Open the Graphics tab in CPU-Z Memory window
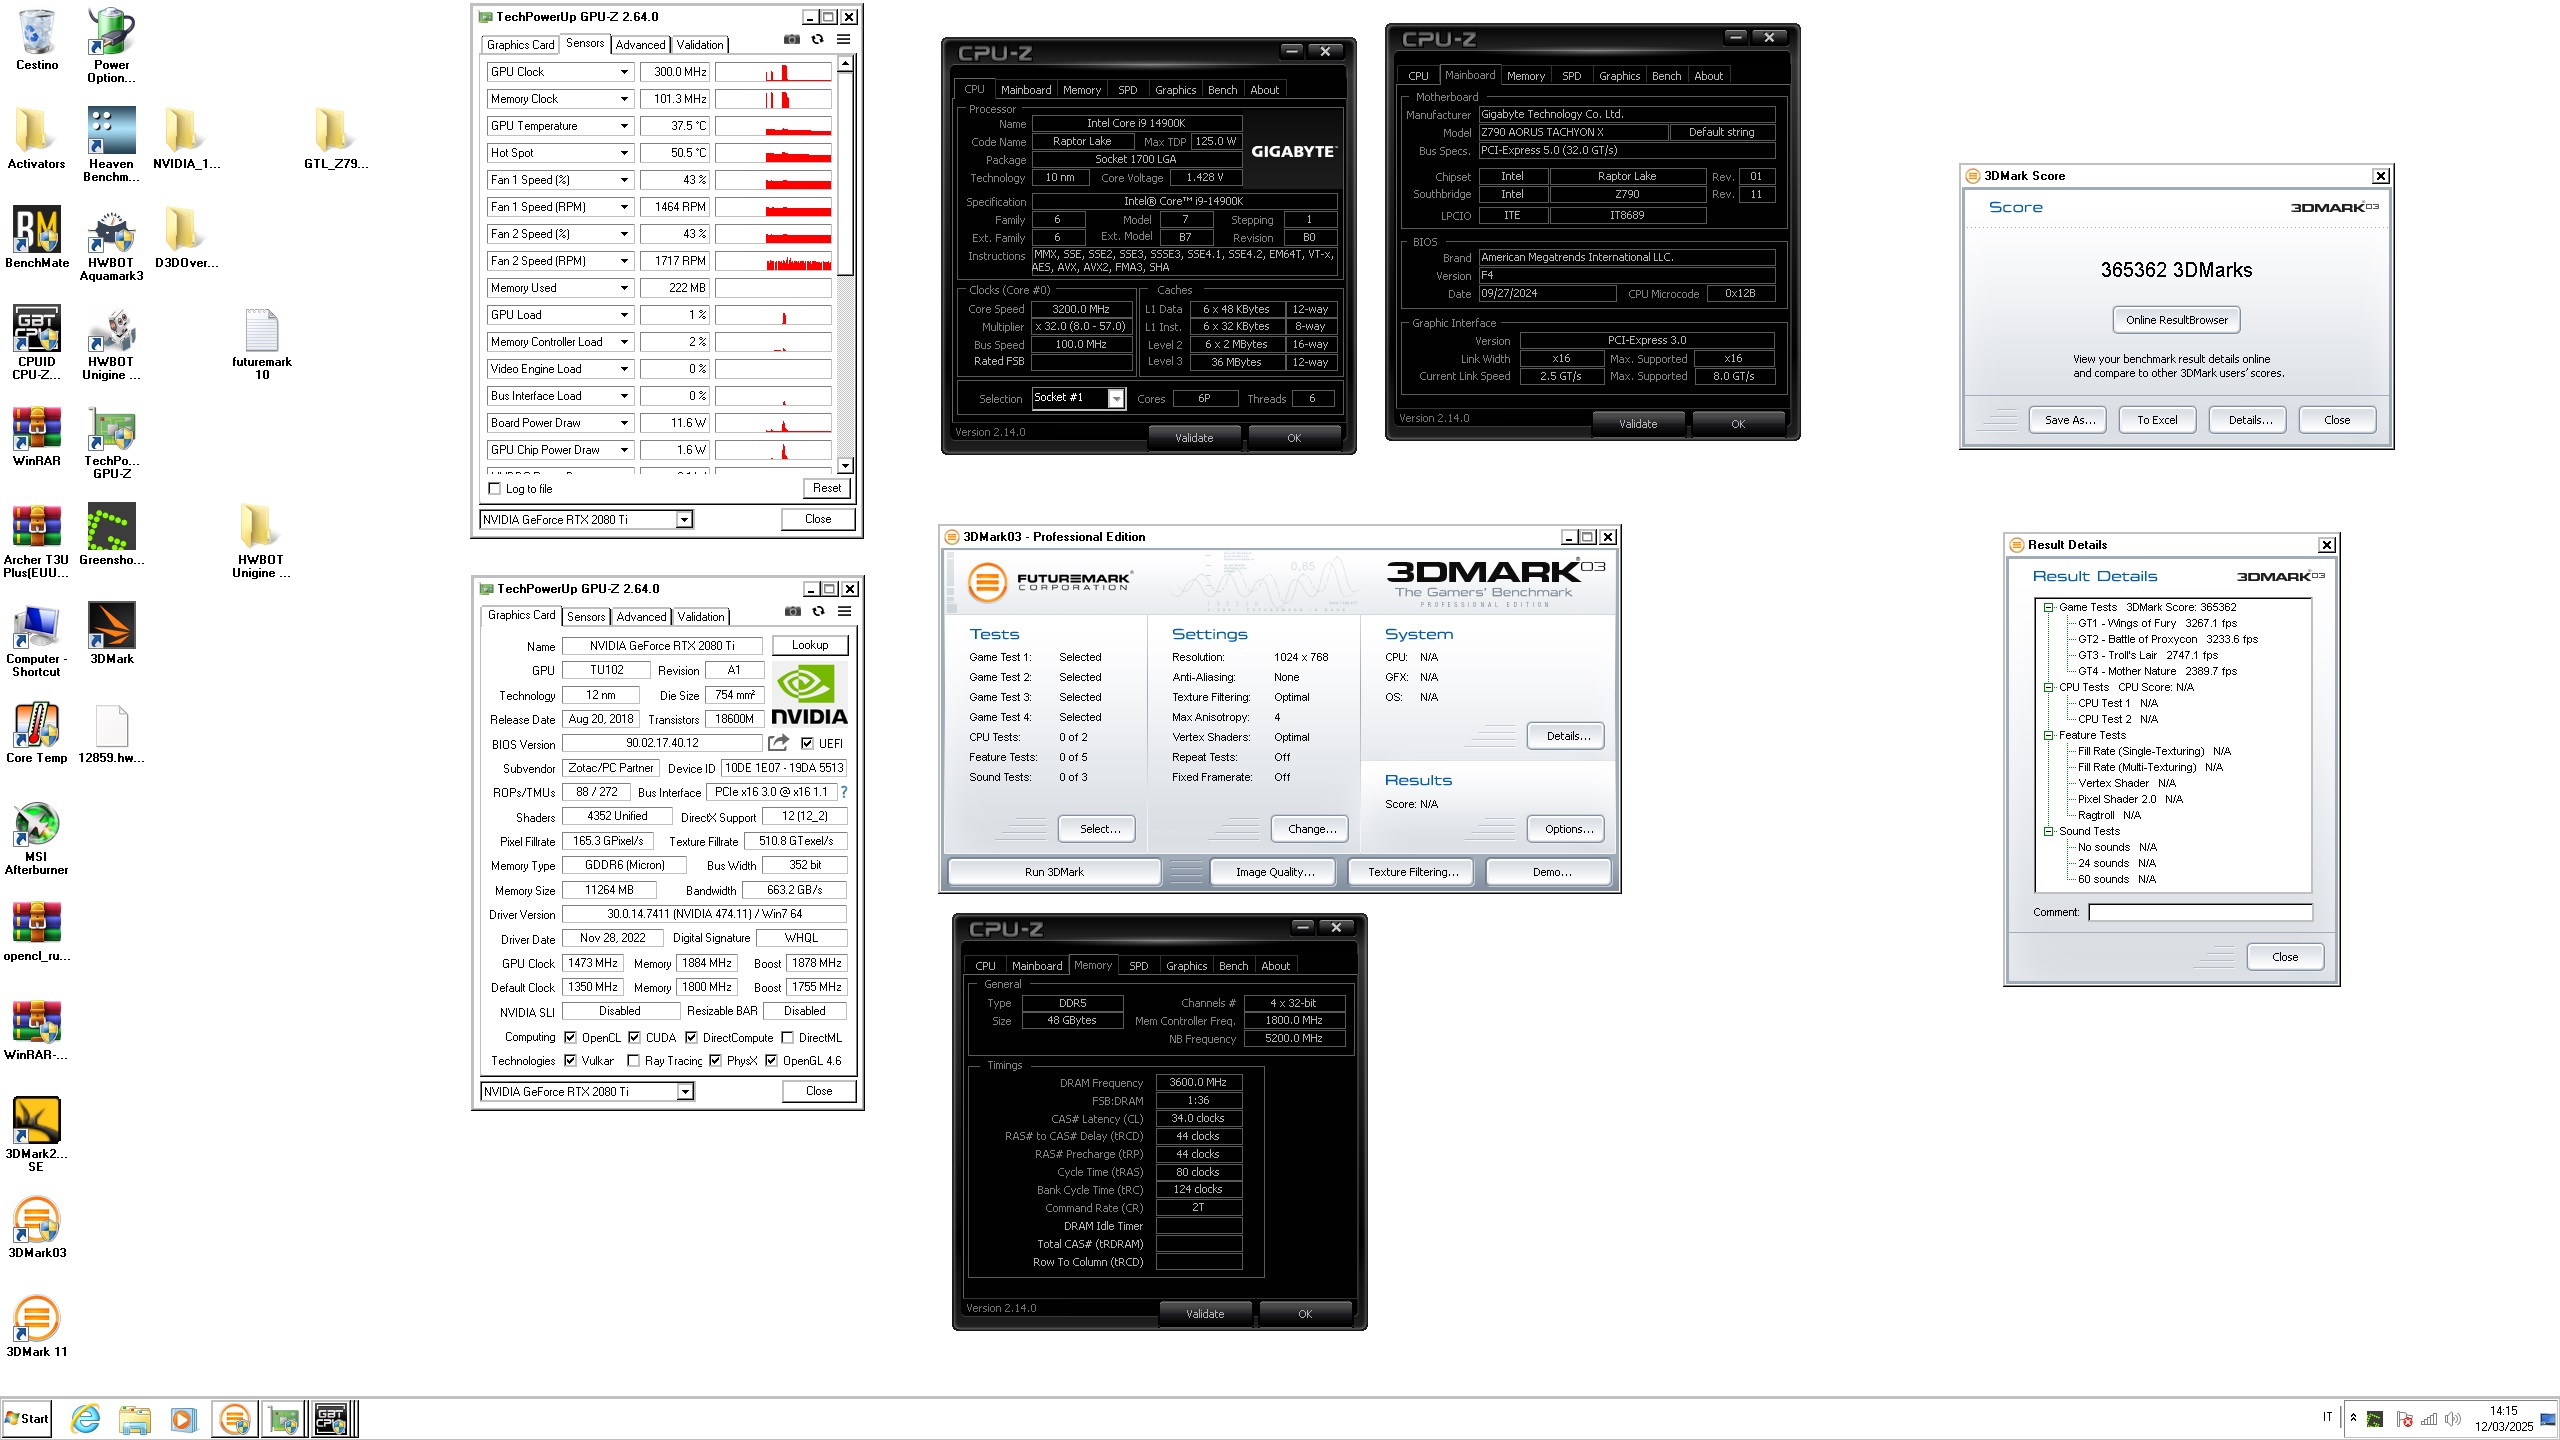The width and height of the screenshot is (2560, 1440). pos(1186,966)
